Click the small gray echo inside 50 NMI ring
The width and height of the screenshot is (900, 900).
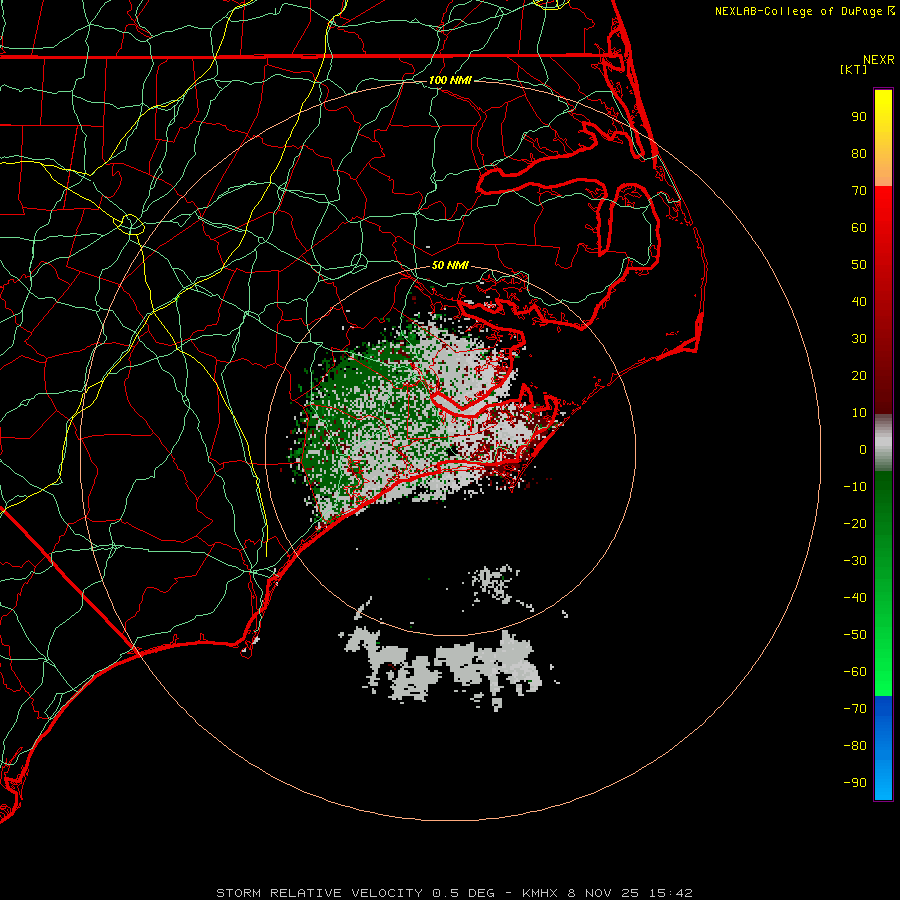click(x=495, y=584)
